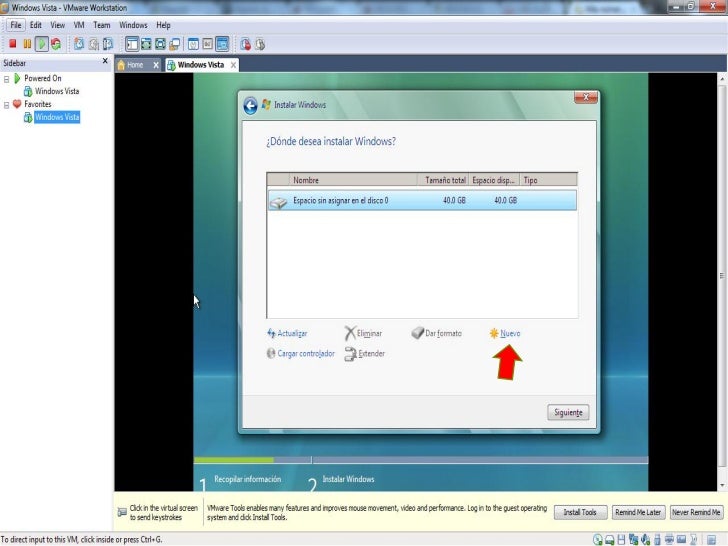Click the Dar formato option
The width and height of the screenshot is (728, 546).
(436, 333)
